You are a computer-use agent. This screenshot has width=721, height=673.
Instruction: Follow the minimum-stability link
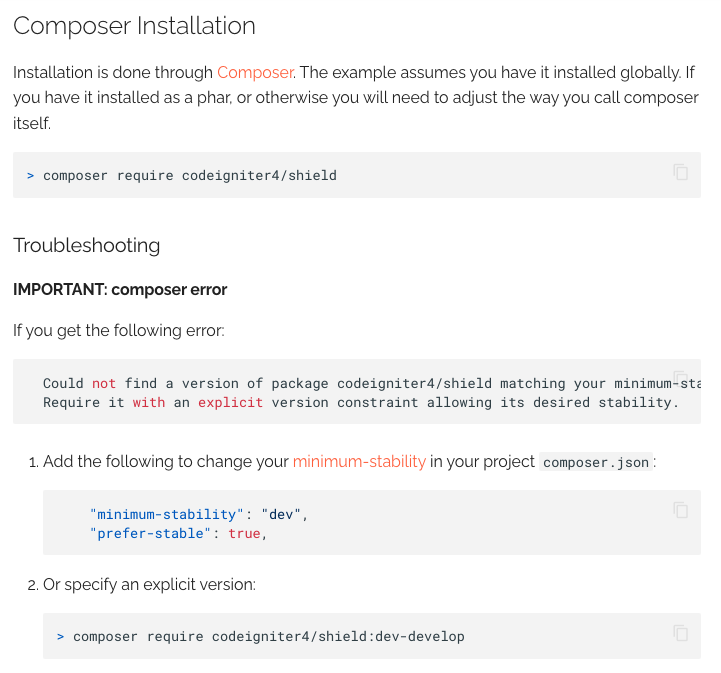(x=359, y=461)
